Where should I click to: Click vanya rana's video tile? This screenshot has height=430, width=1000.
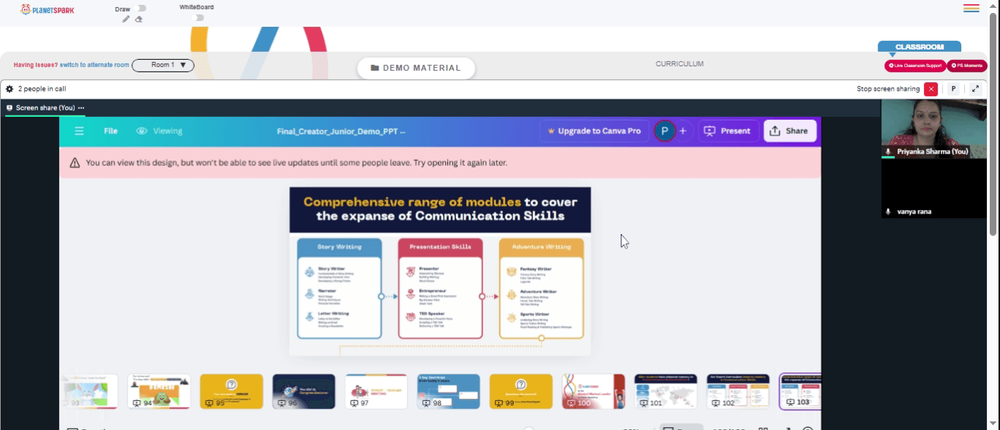tap(934, 188)
